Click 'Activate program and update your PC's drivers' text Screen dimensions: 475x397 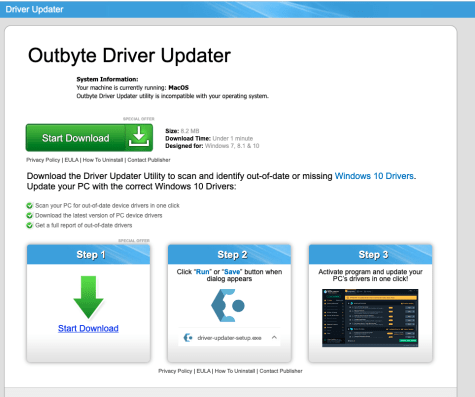tap(370, 275)
